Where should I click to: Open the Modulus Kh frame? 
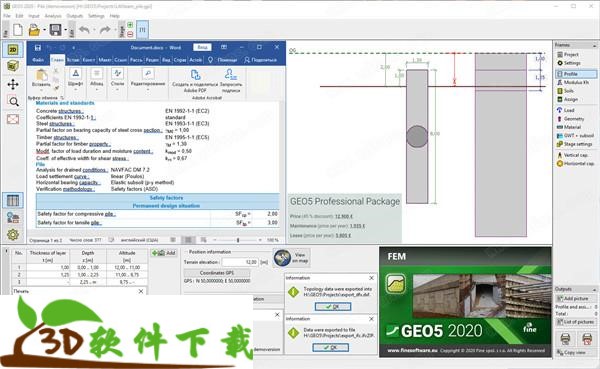click(573, 82)
